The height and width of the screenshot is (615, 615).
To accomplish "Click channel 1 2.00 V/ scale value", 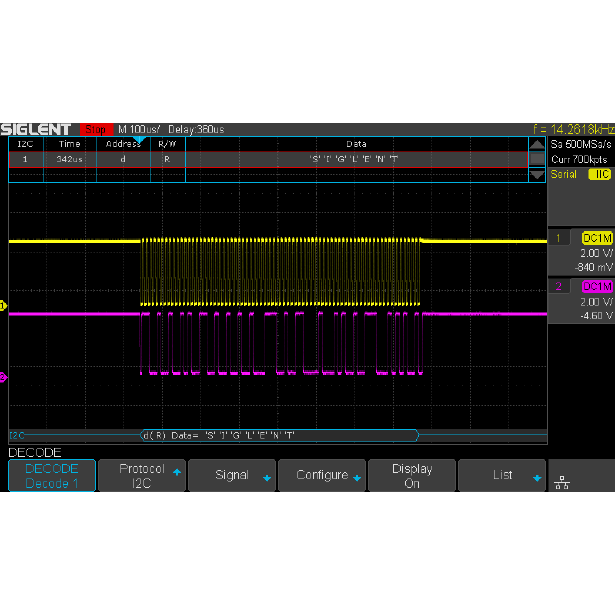I will tap(596, 253).
